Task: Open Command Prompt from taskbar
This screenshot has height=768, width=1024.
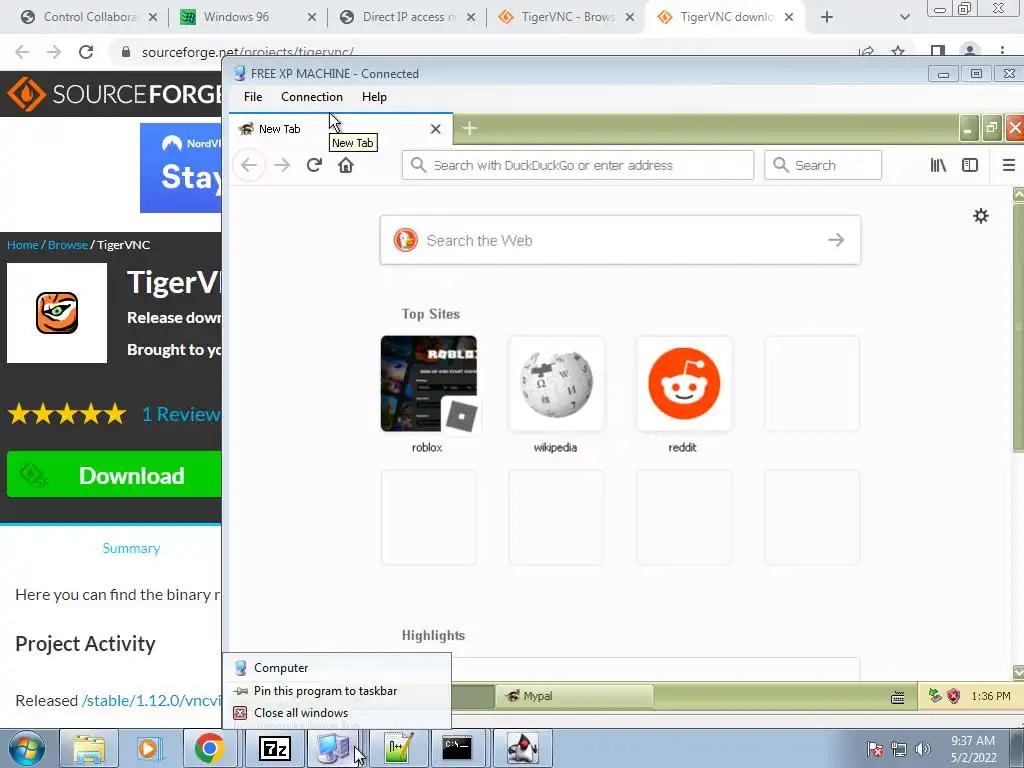Action: [x=457, y=748]
